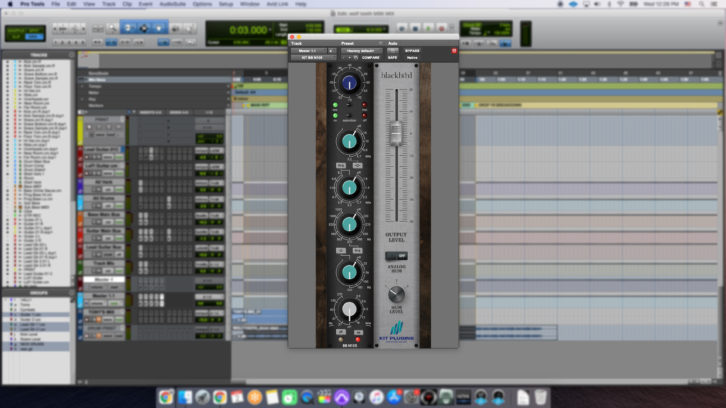Click the Stop button in the transport
Image resolution: width=726 pixels, height=408 pixels.
[415, 28]
